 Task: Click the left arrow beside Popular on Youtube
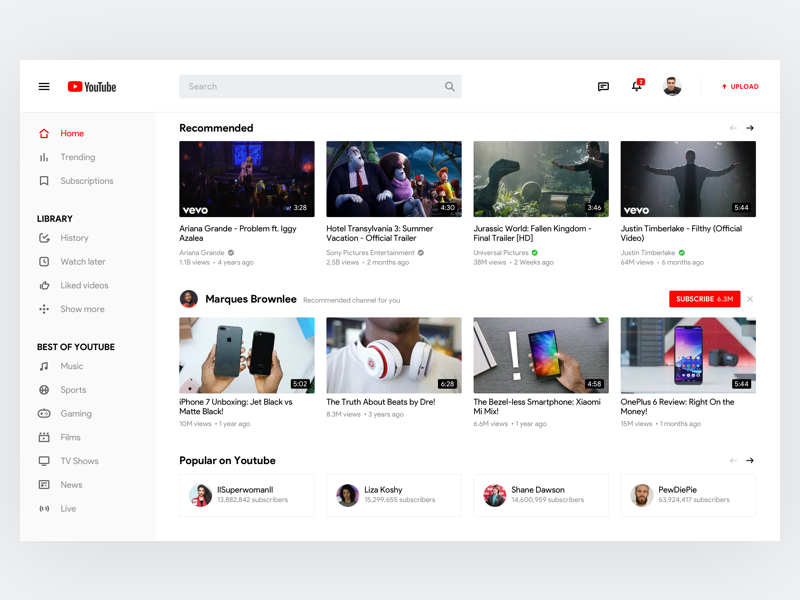[733, 461]
